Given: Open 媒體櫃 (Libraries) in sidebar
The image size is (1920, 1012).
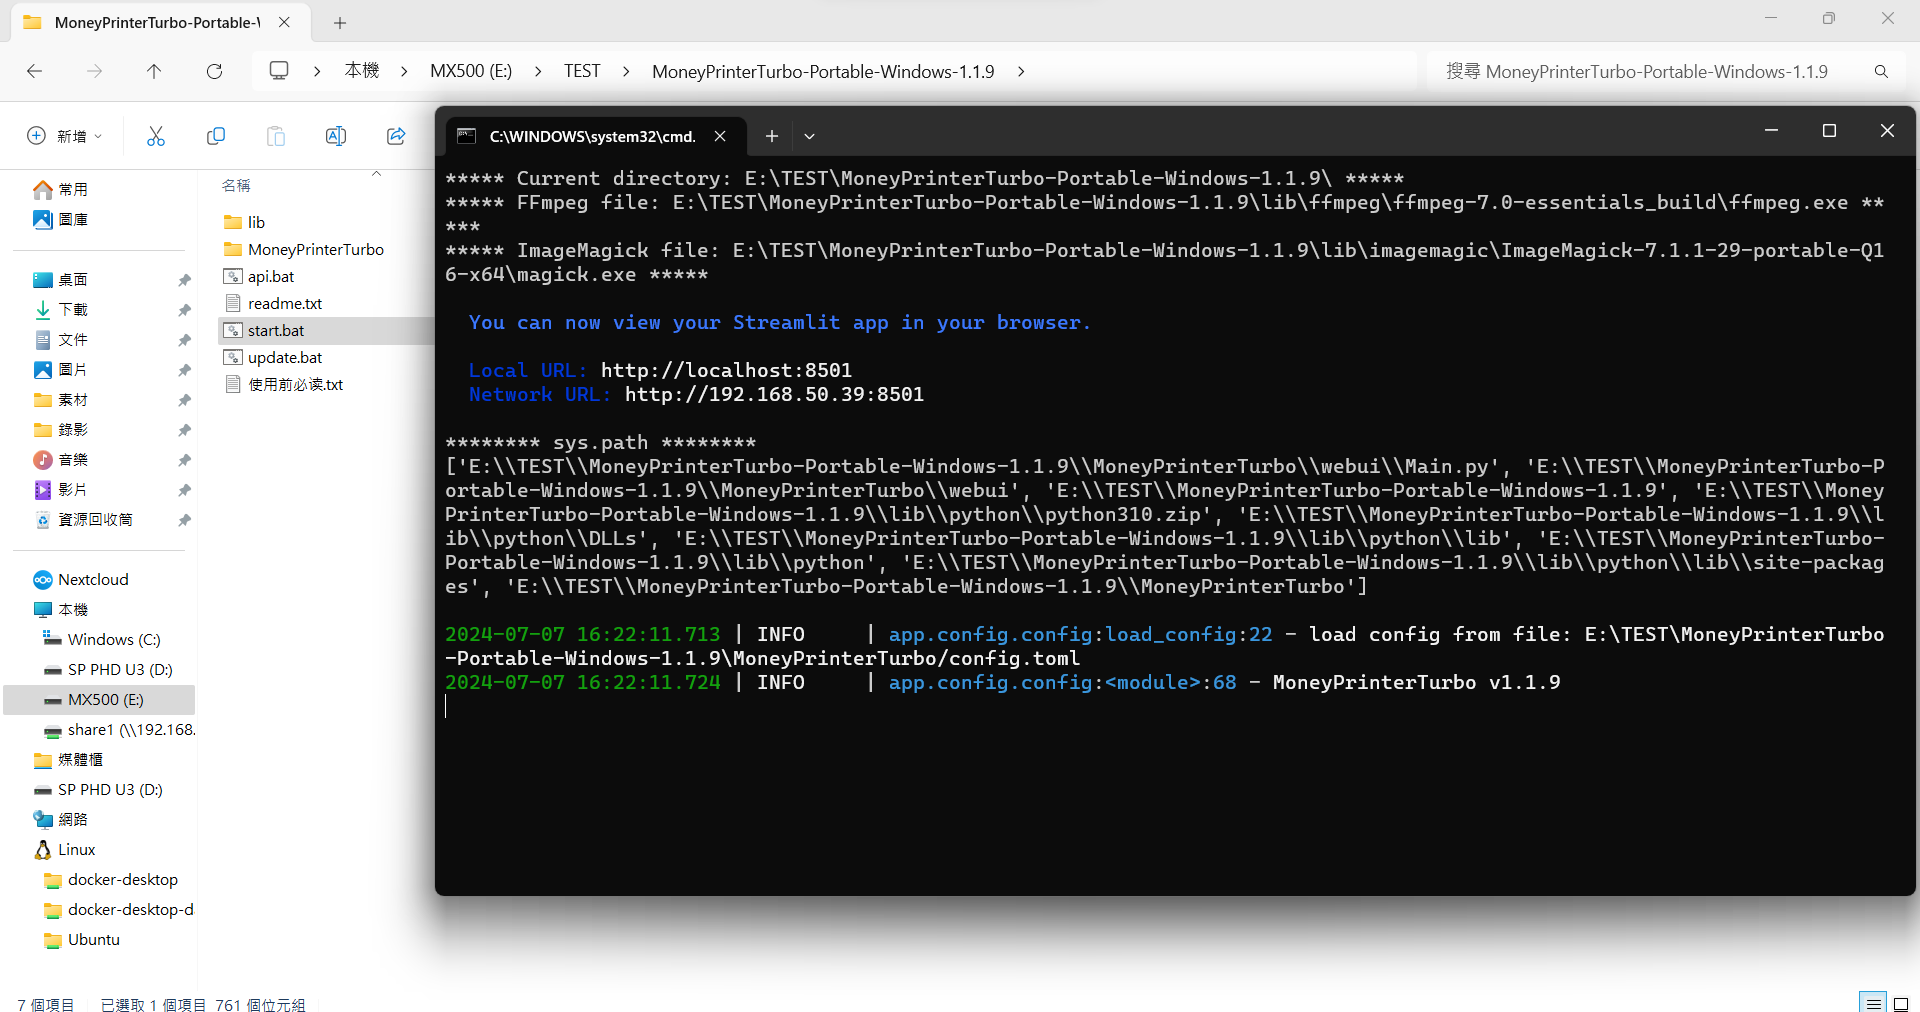Looking at the screenshot, I should 80,759.
